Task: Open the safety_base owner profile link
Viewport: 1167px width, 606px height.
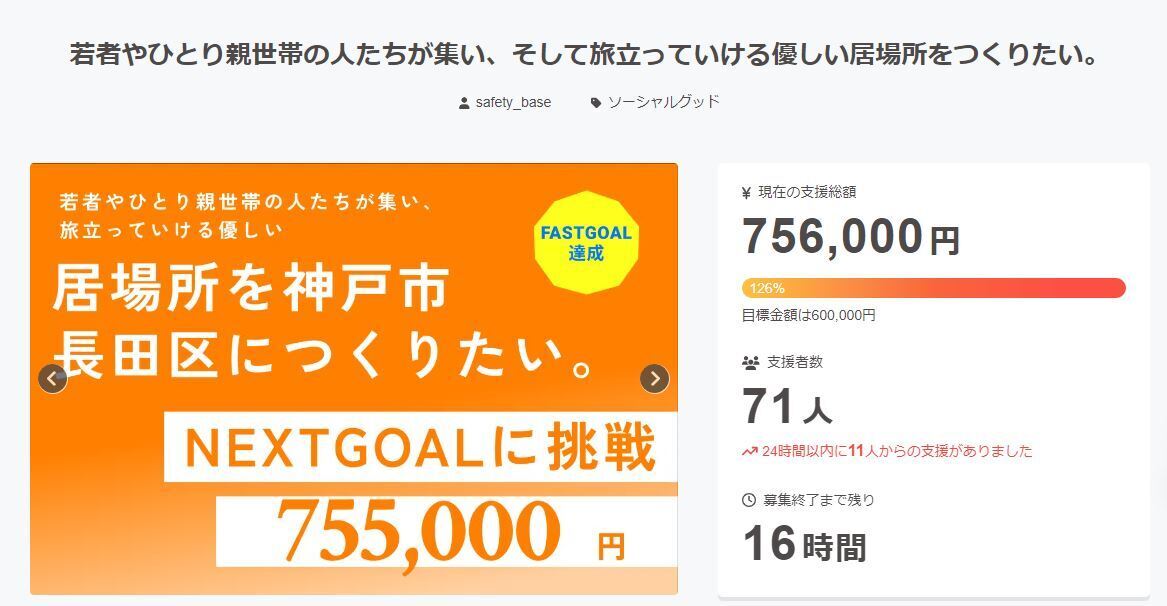Action: click(x=513, y=102)
